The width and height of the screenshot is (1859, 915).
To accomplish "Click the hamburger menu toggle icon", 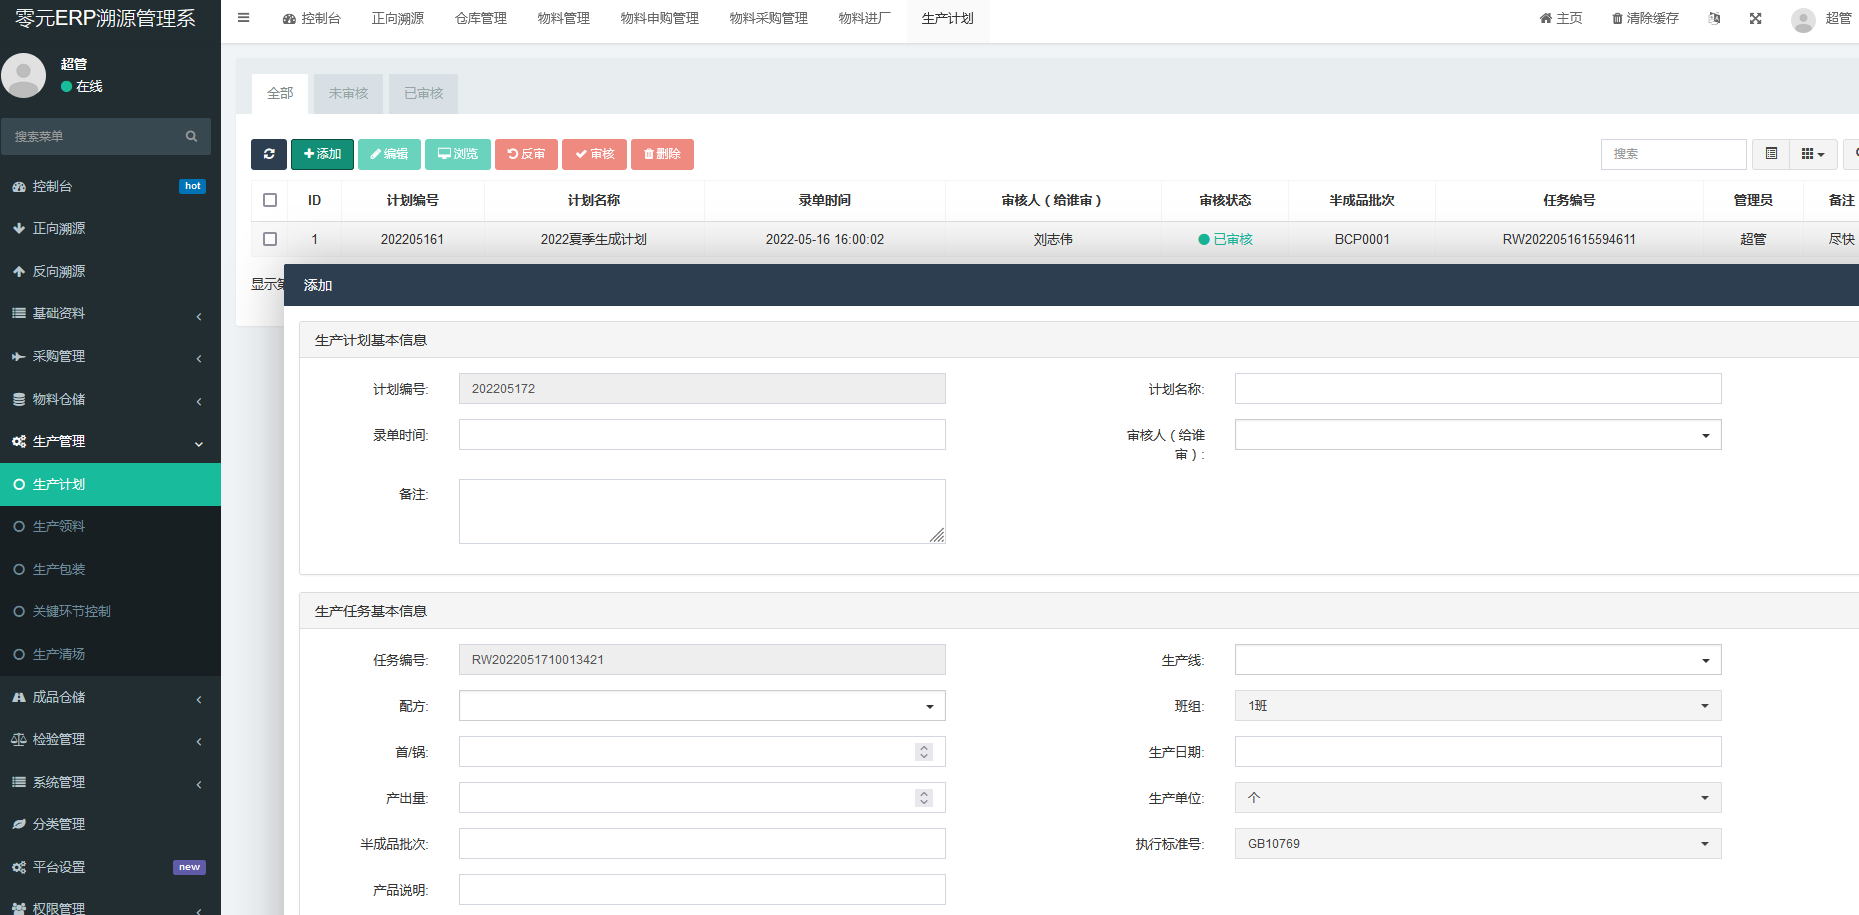I will pyautogui.click(x=243, y=18).
